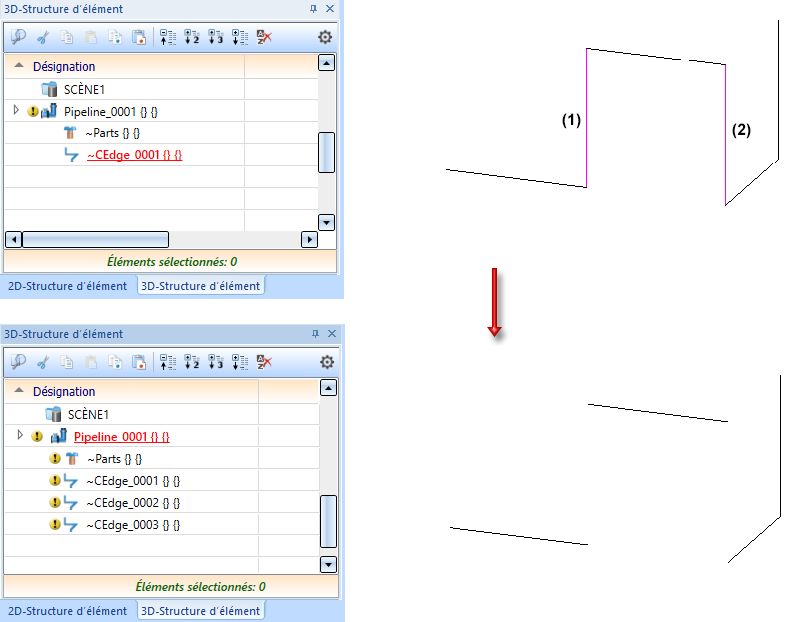796x622 pixels.
Task: Click scroll-up arrow in lower panel
Action: tap(328, 388)
